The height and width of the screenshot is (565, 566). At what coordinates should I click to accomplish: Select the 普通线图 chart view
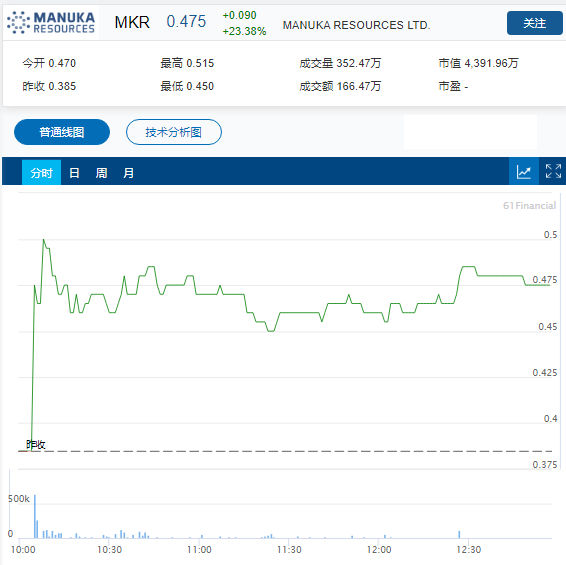62,132
